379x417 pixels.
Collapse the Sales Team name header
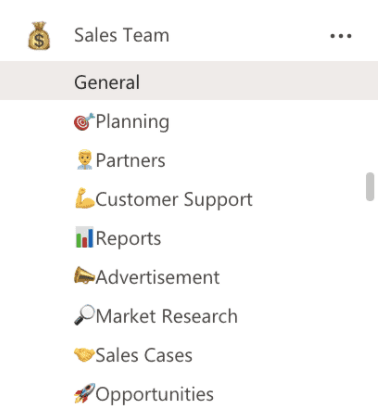[122, 35]
